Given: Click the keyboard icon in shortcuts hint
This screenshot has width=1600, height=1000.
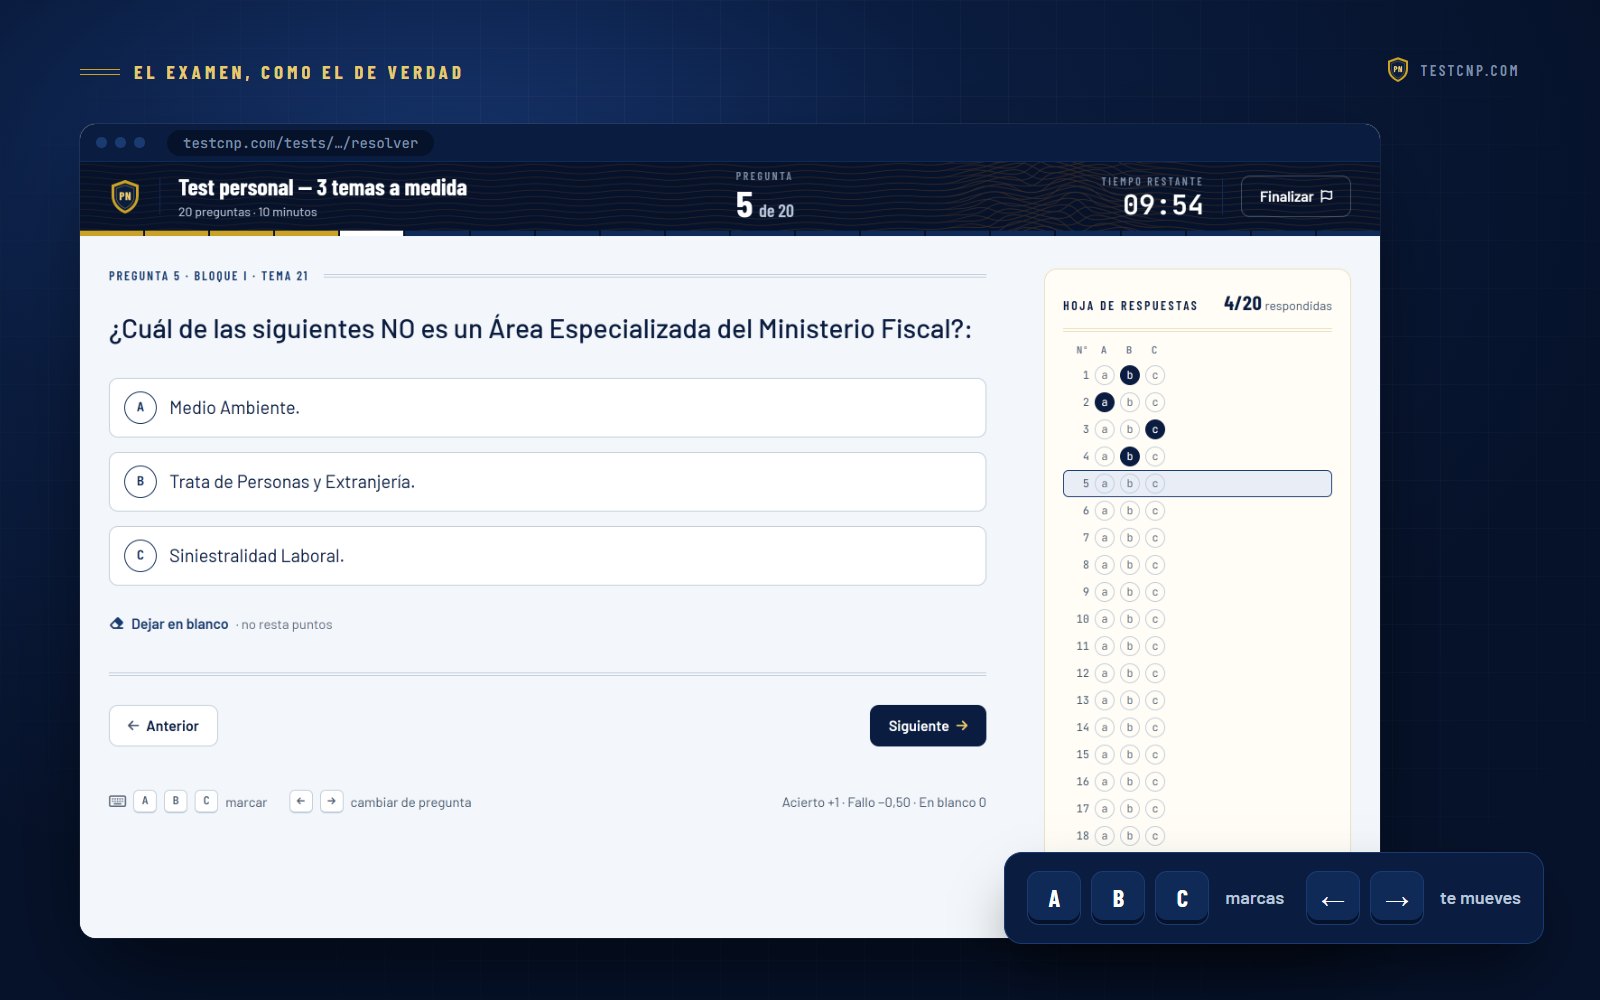Looking at the screenshot, I should [x=117, y=802].
